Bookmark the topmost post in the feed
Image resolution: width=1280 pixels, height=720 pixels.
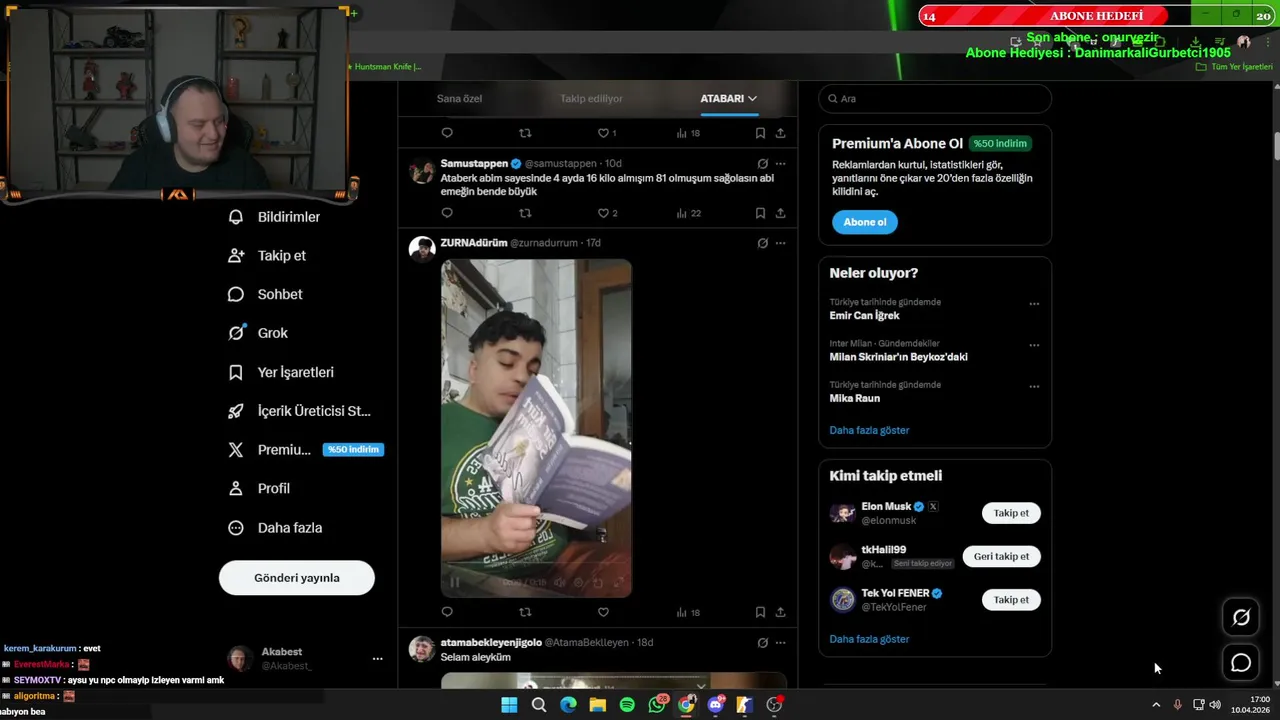point(760,133)
